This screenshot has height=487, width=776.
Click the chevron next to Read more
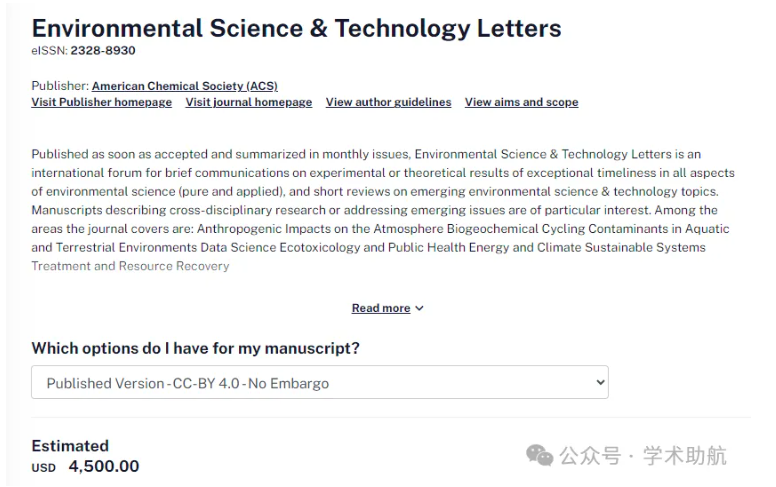click(419, 308)
